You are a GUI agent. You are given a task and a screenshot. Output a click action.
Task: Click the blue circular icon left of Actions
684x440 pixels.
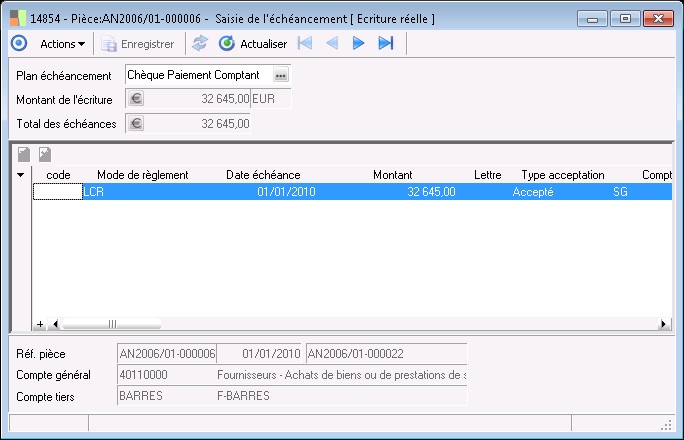(18, 43)
